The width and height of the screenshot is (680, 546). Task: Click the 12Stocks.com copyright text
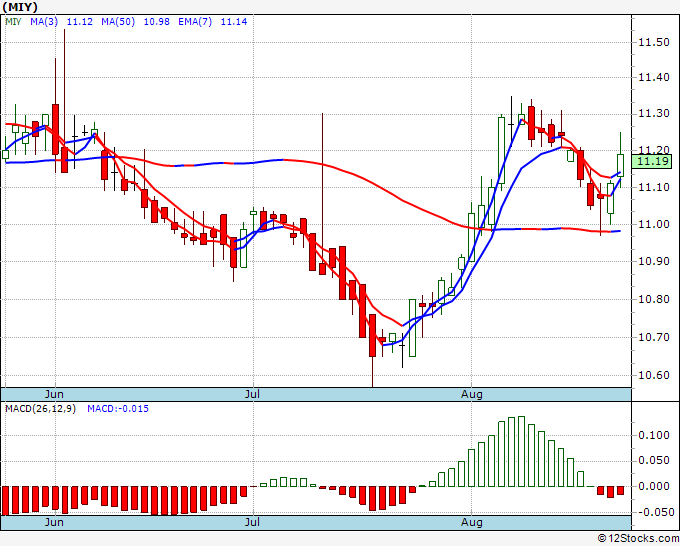[x=638, y=539]
